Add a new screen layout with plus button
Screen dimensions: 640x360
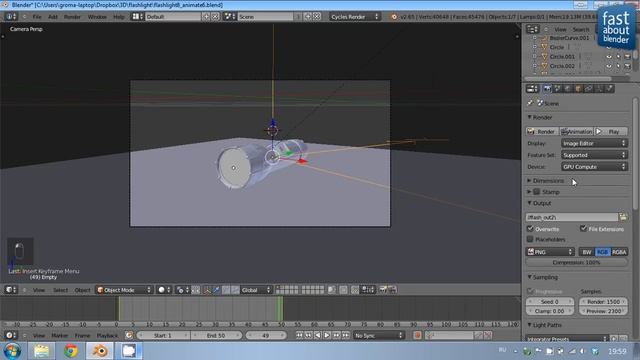point(206,16)
